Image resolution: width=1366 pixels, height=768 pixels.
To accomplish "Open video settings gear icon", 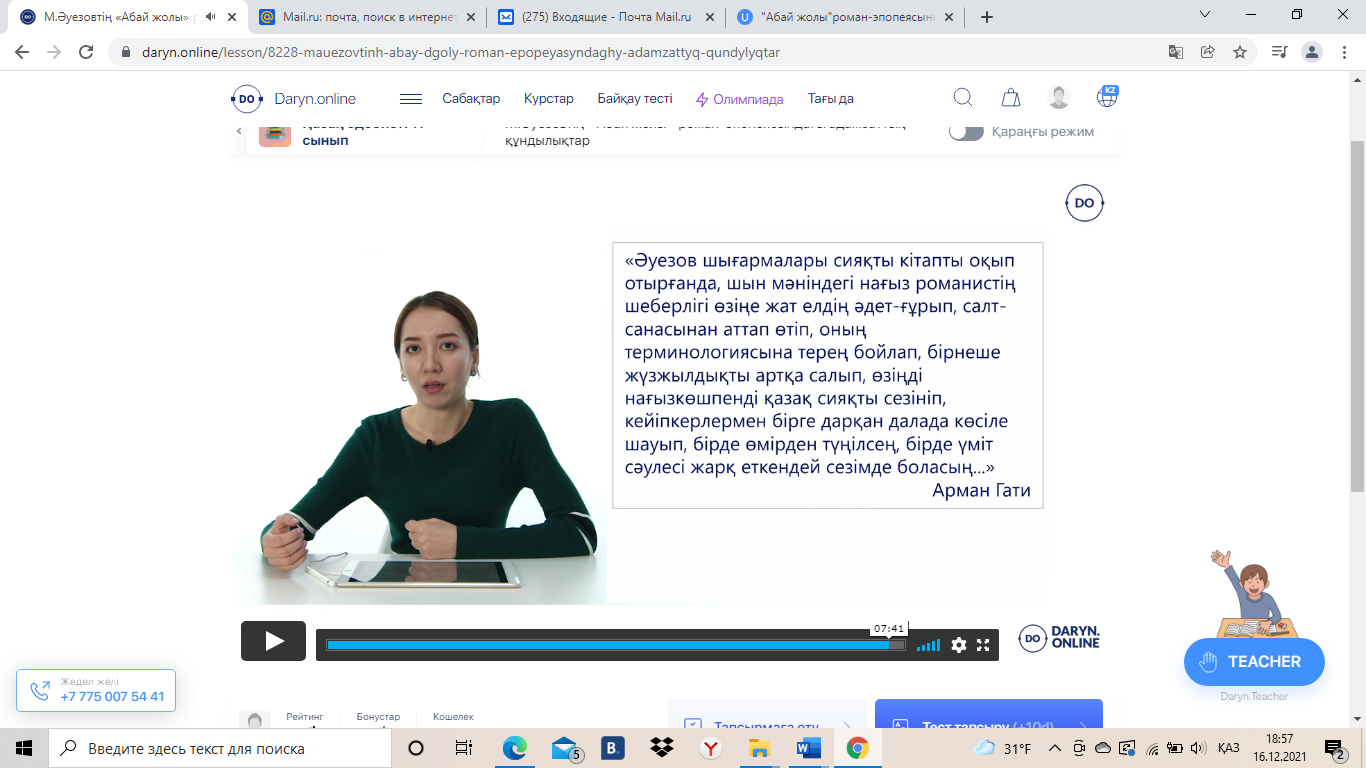I will point(959,645).
